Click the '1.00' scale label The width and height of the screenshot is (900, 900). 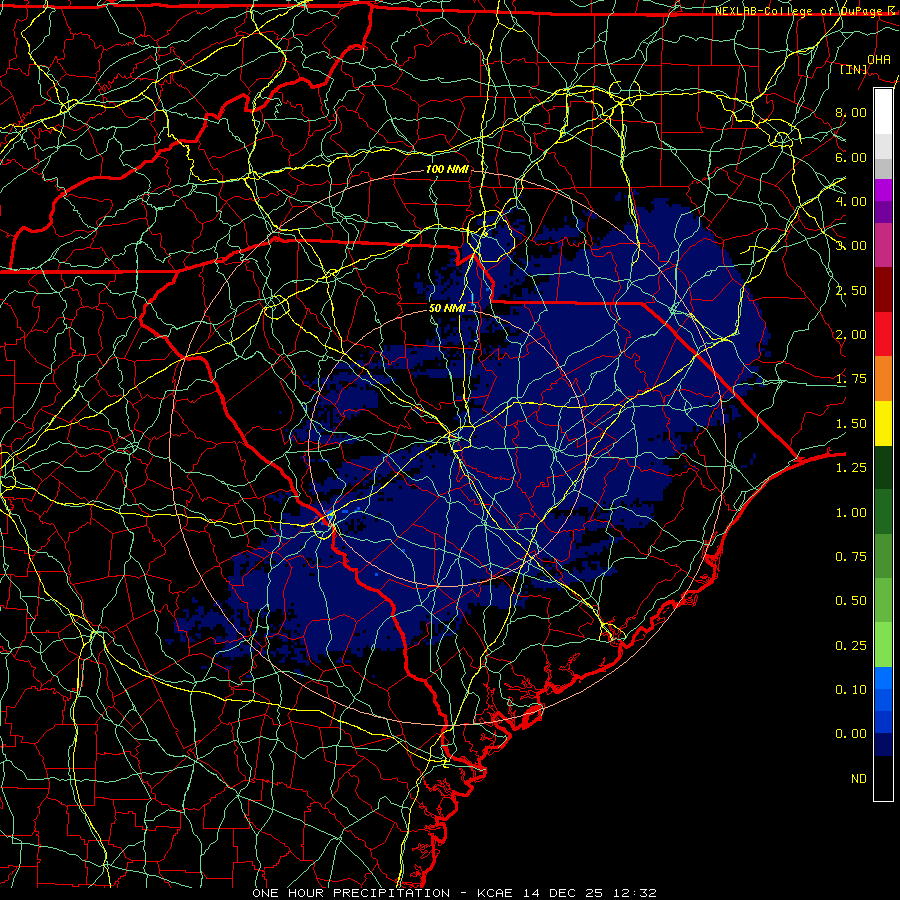(x=851, y=513)
